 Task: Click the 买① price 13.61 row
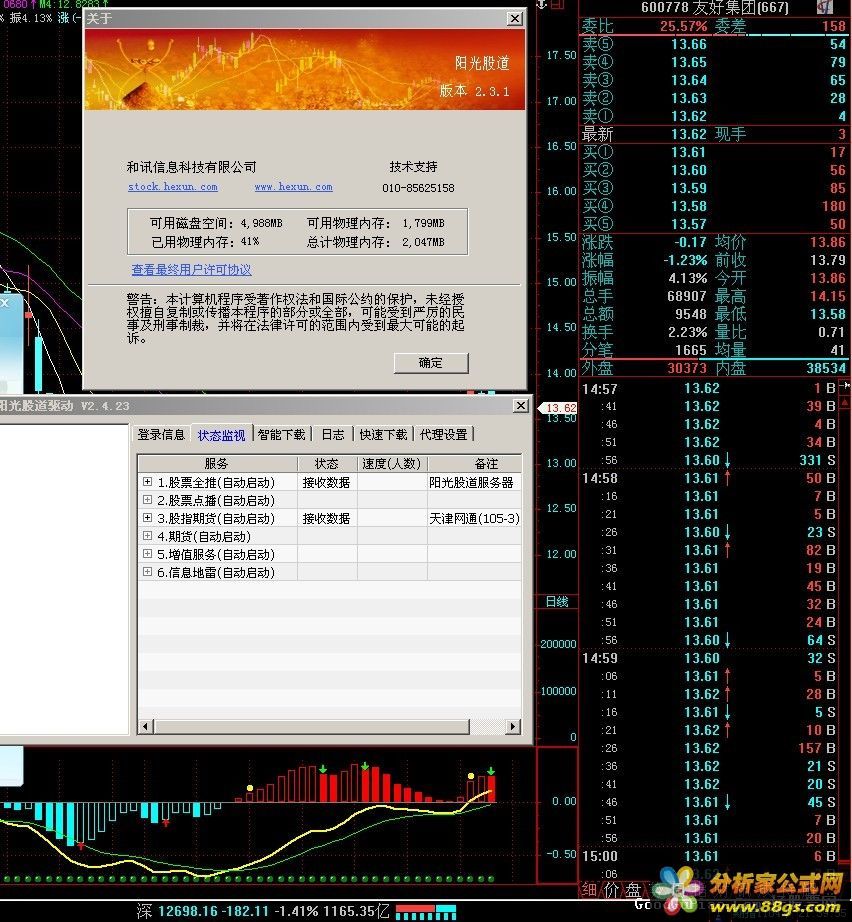pos(714,152)
